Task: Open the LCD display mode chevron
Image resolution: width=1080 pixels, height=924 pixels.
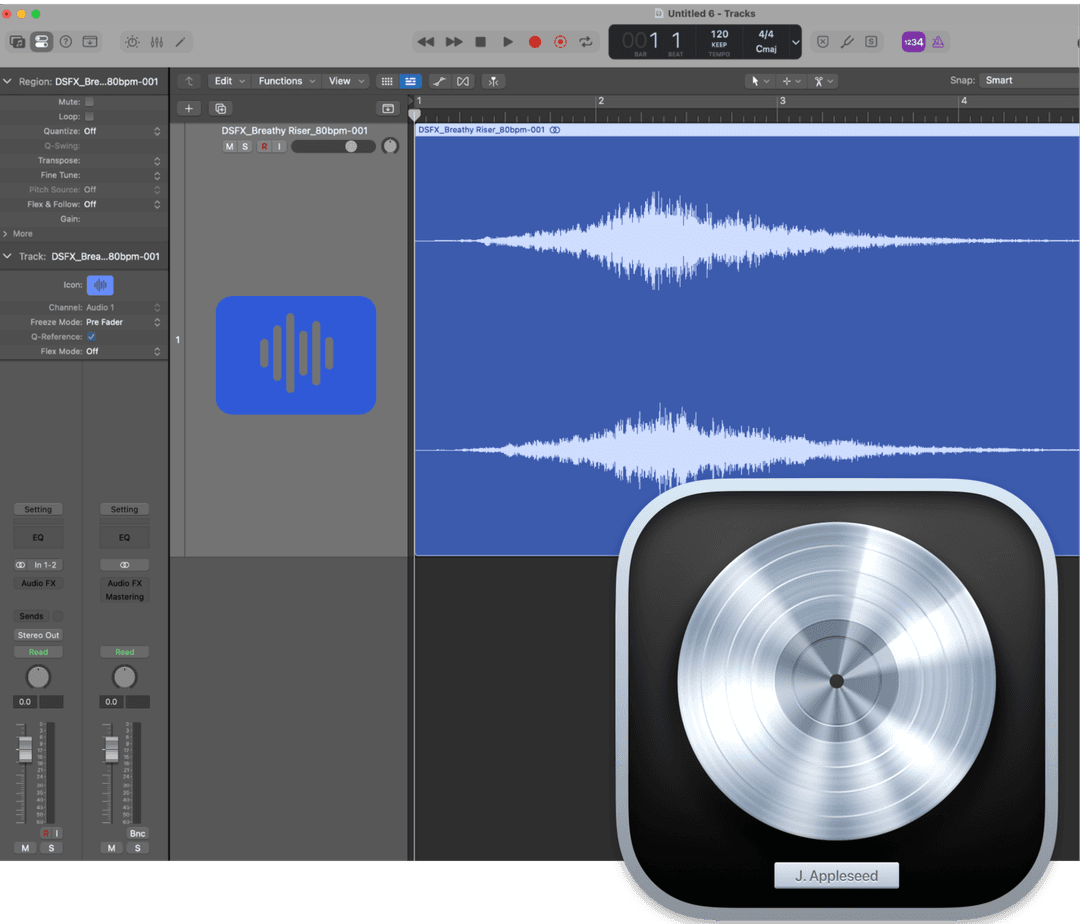Action: 796,42
